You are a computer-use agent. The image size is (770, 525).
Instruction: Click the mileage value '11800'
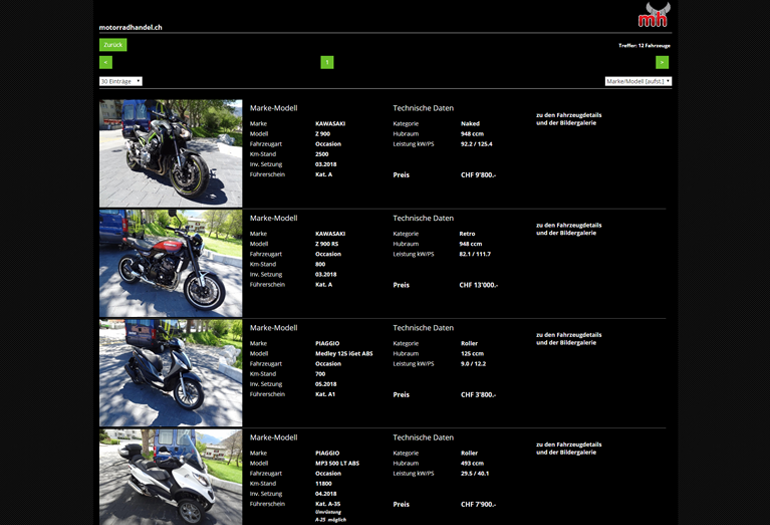click(x=323, y=484)
